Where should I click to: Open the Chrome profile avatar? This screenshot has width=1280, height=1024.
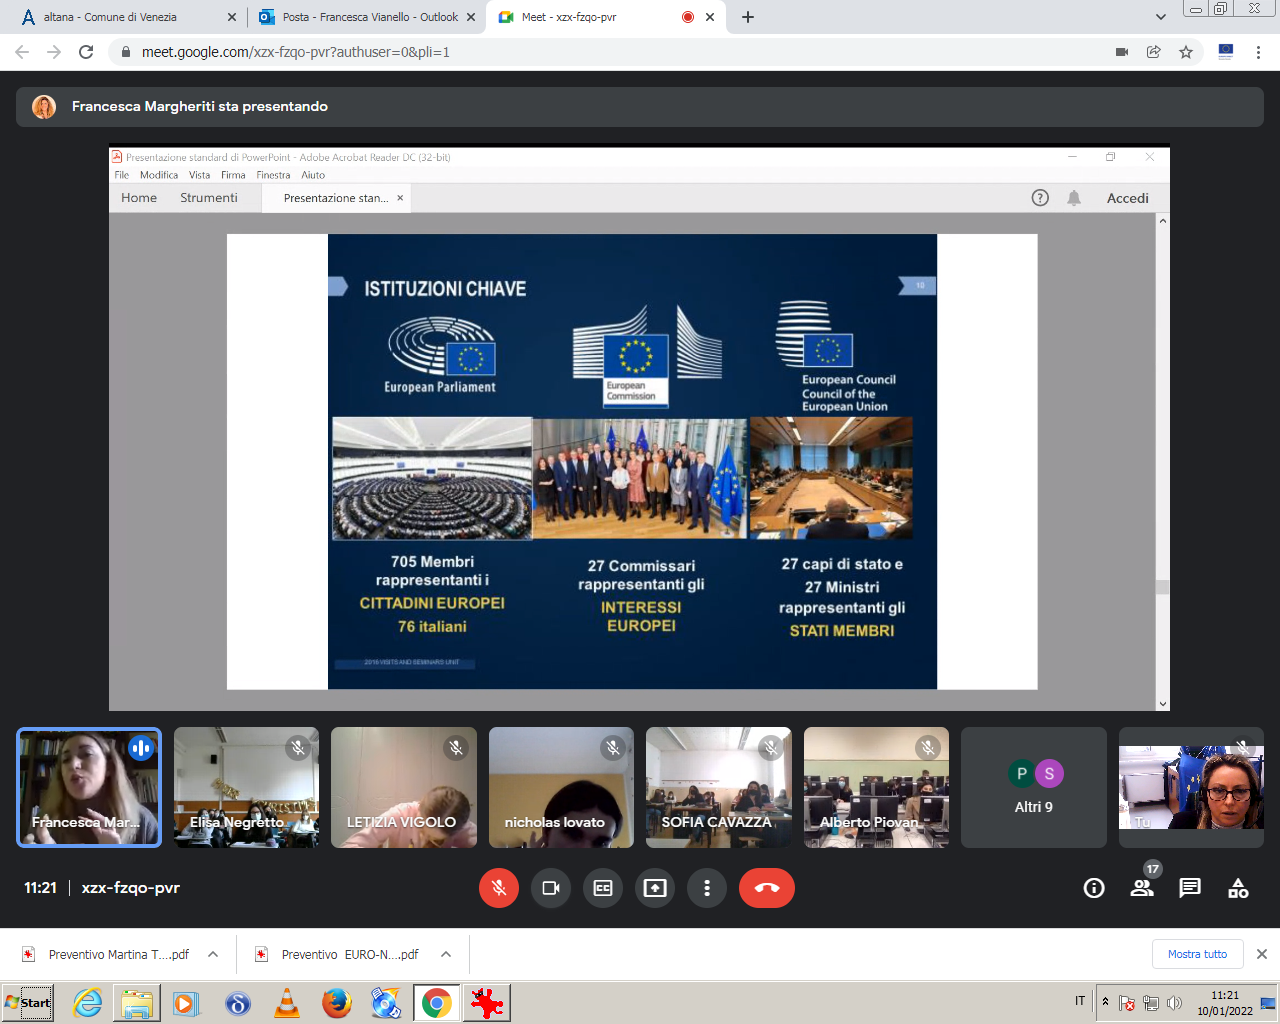(x=1226, y=52)
